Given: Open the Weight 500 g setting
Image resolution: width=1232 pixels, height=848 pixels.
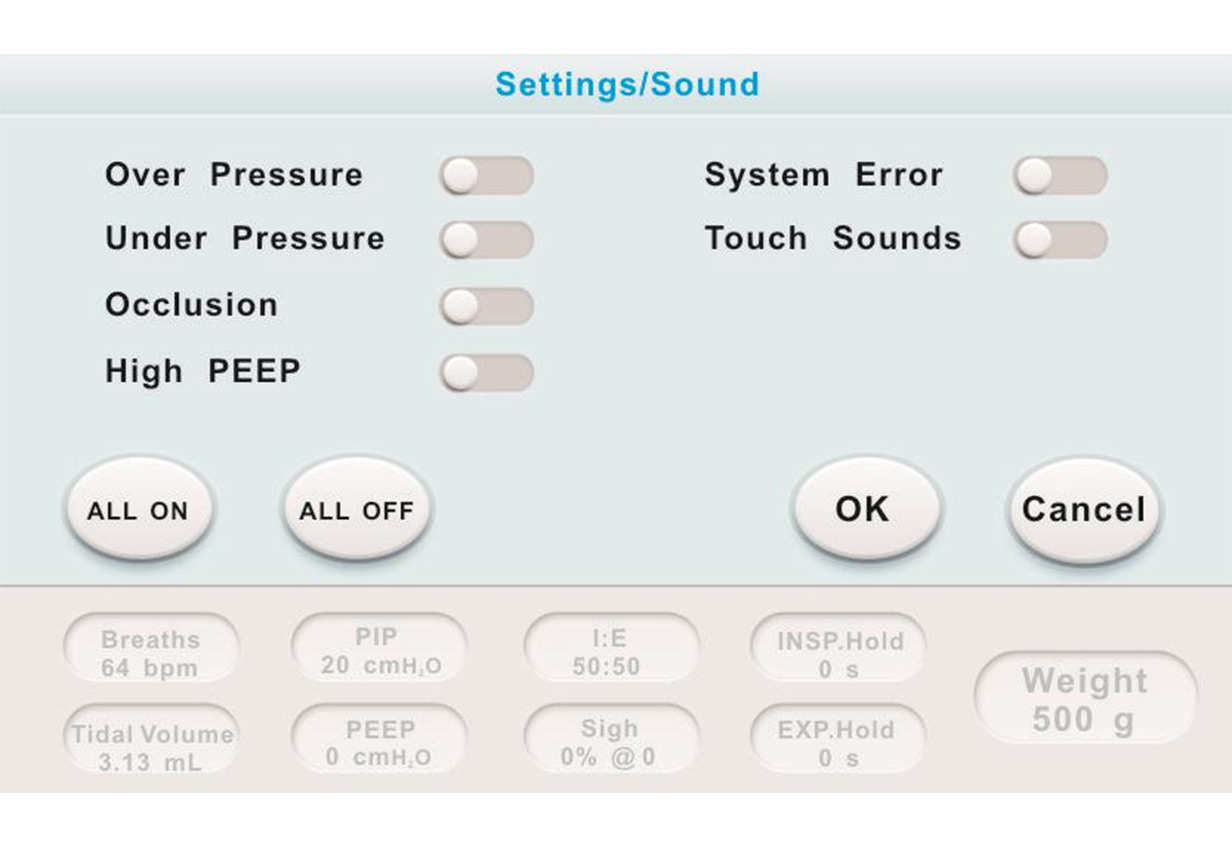Looking at the screenshot, I should (x=1085, y=699).
